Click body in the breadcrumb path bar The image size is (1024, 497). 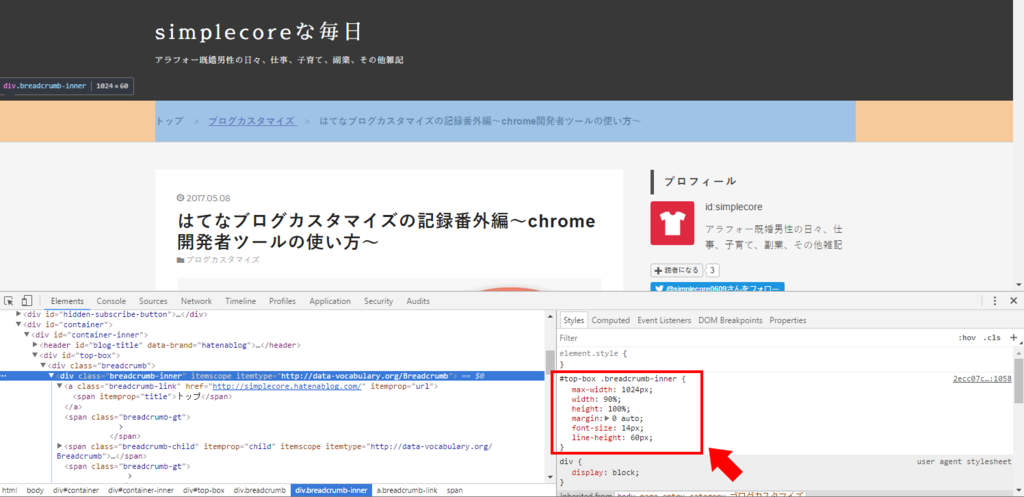[x=35, y=490]
